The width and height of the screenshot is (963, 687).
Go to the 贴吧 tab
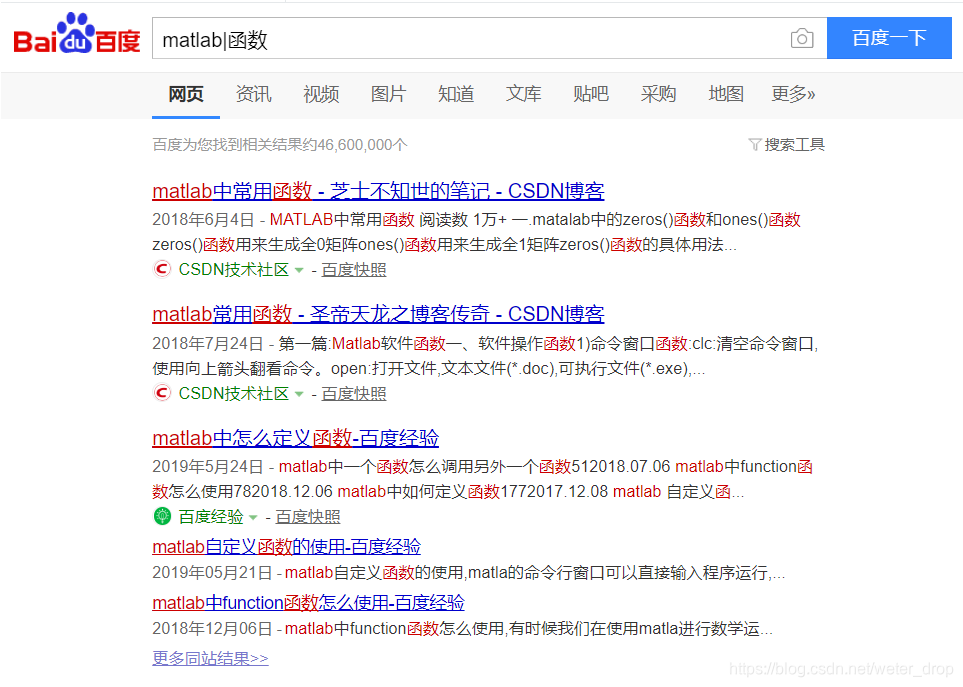[591, 94]
